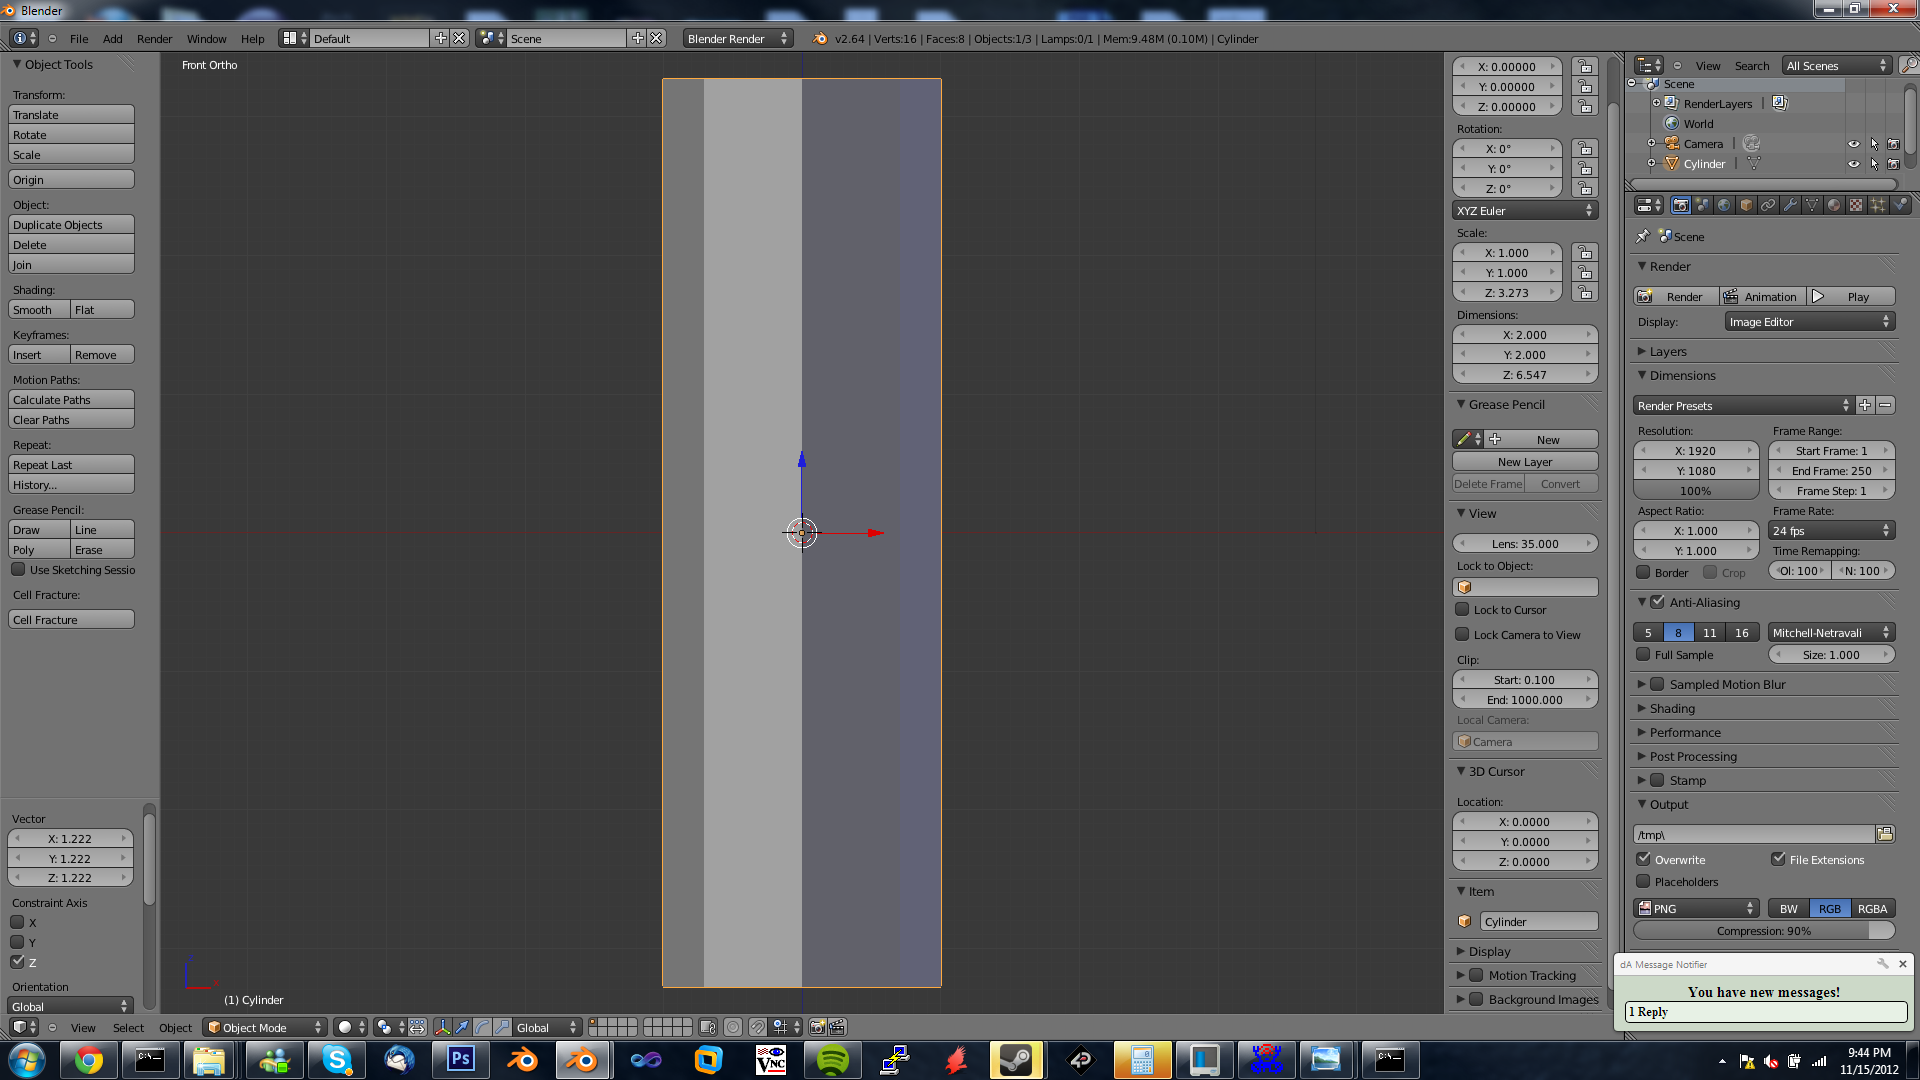Open Spotify from the taskbar
1920x1080 pixels.
coord(832,1060)
